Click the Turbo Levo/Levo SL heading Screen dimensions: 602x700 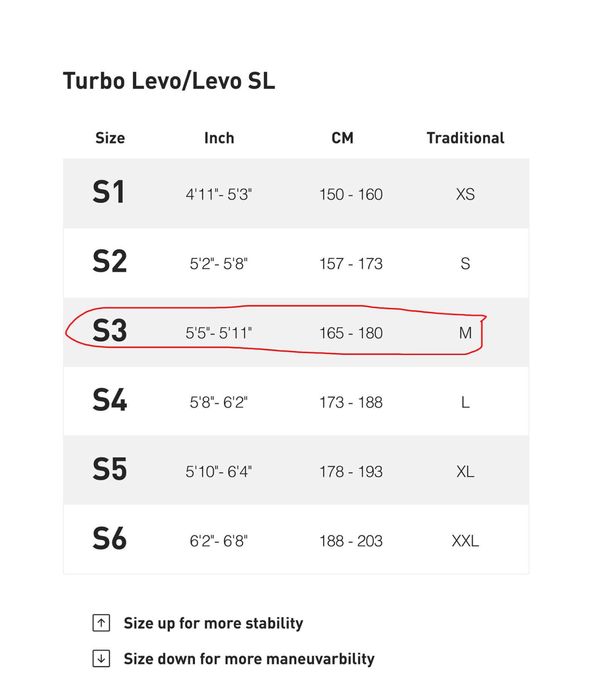click(169, 81)
